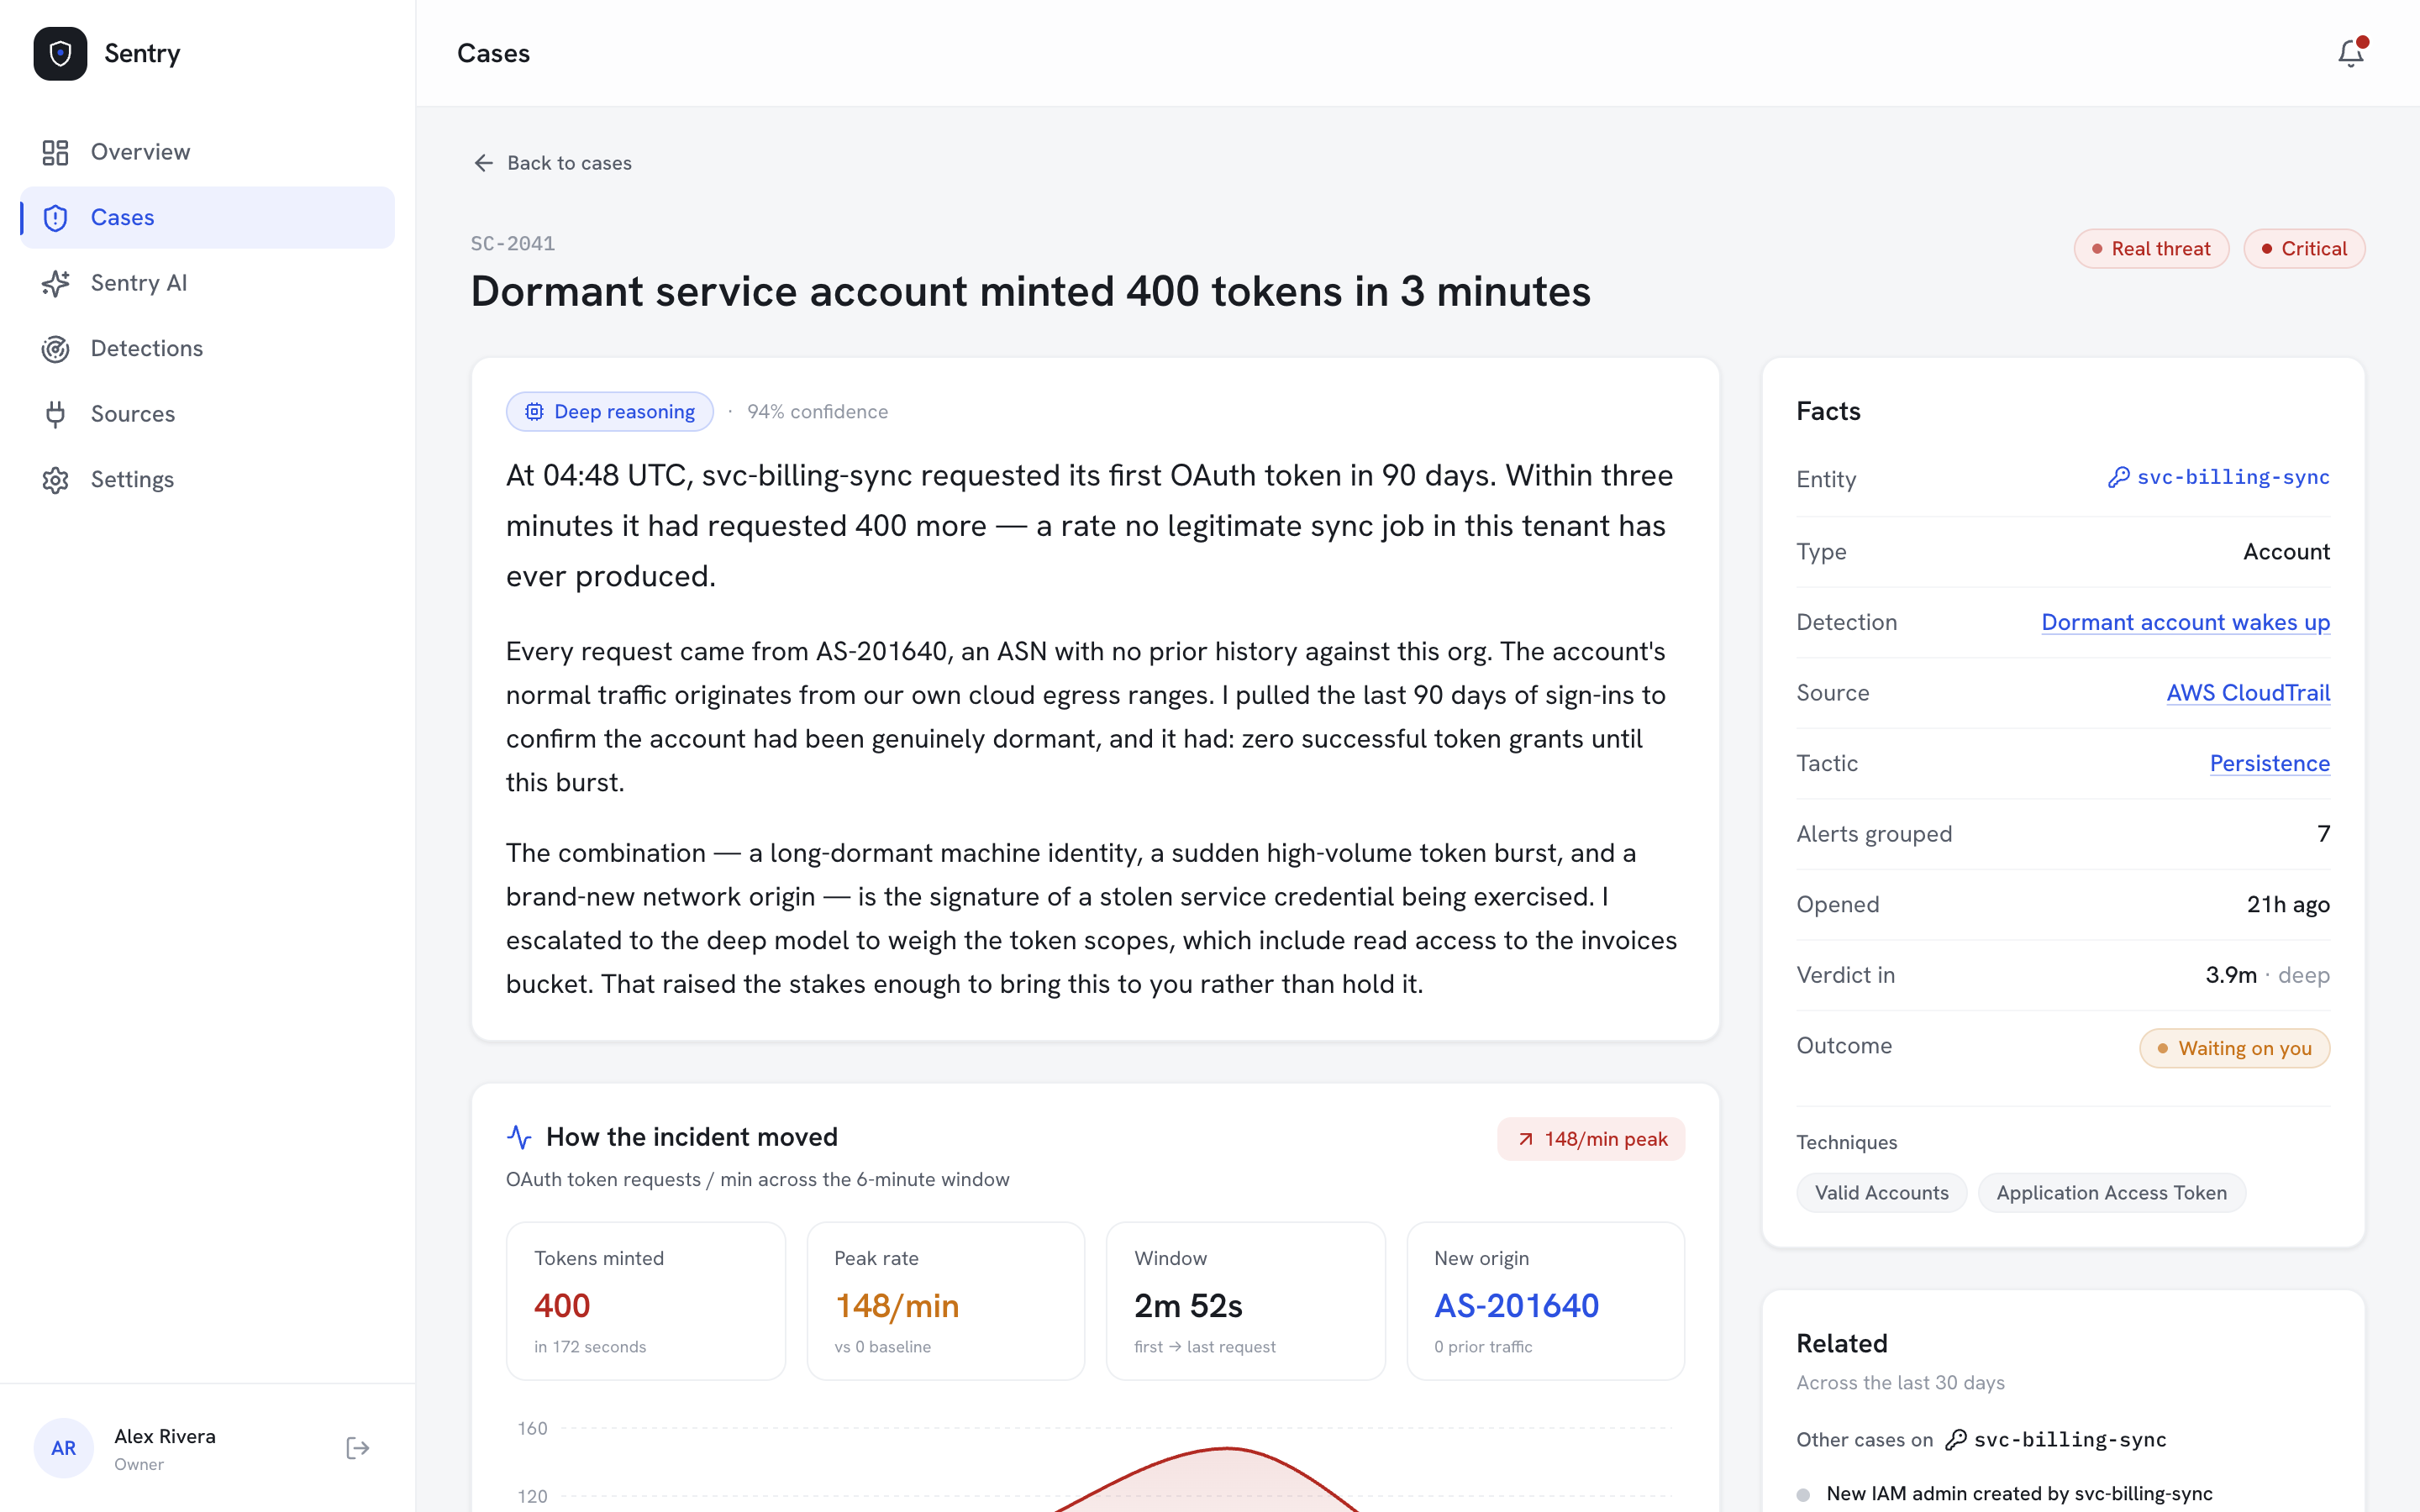The width and height of the screenshot is (2420, 1512).
Task: Click the Sentry shield logo
Action: (x=60, y=53)
